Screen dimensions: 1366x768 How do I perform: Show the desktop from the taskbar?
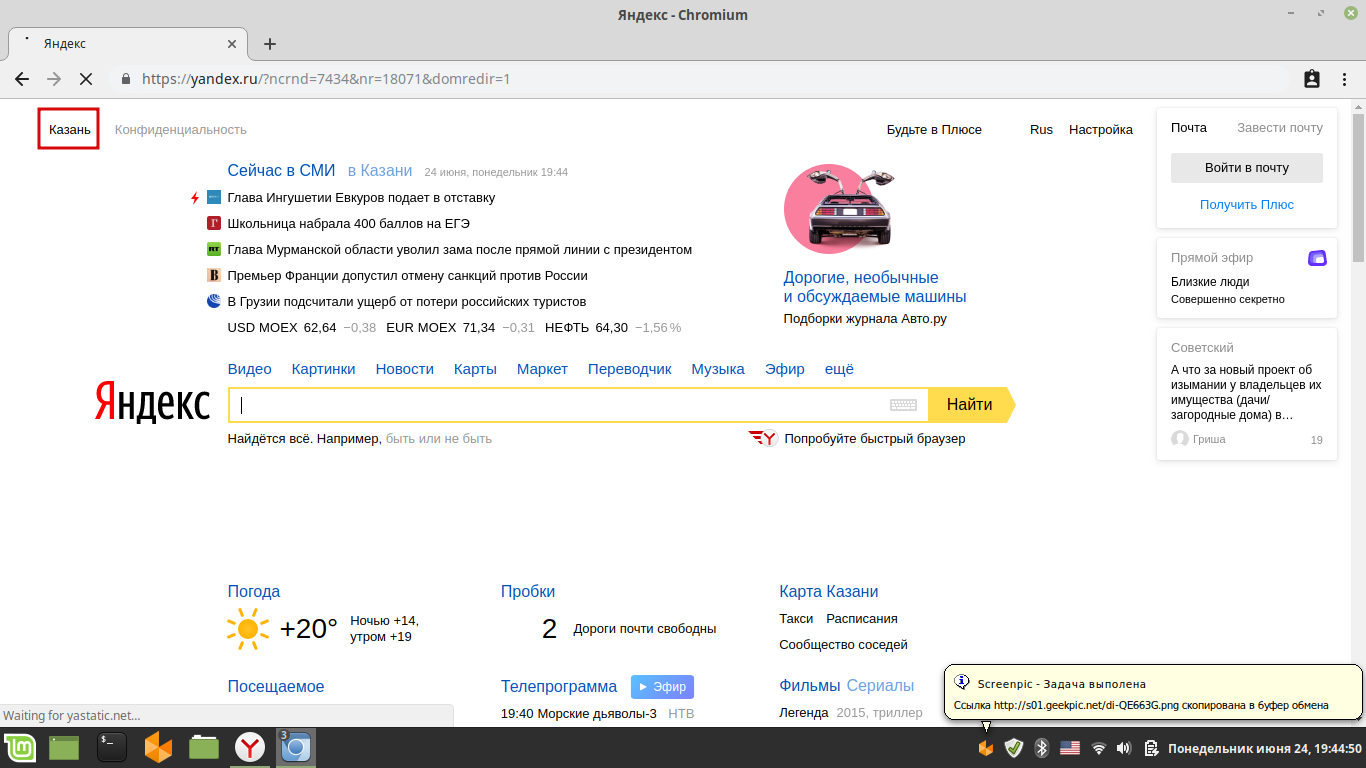(64, 747)
